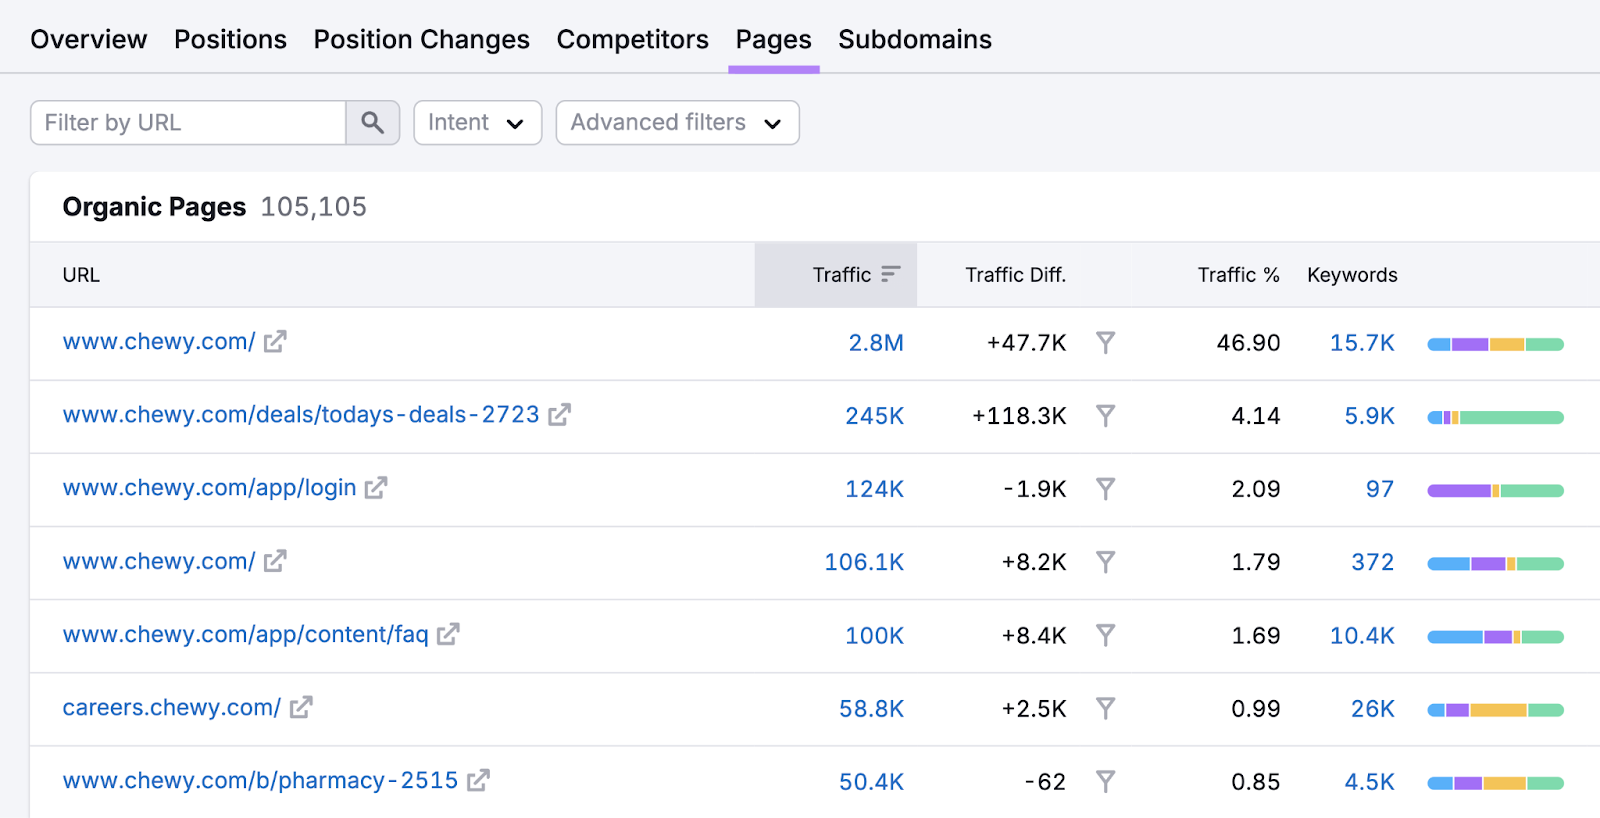Click the 4.5K keywords value
The width and height of the screenshot is (1600, 818).
tap(1369, 782)
